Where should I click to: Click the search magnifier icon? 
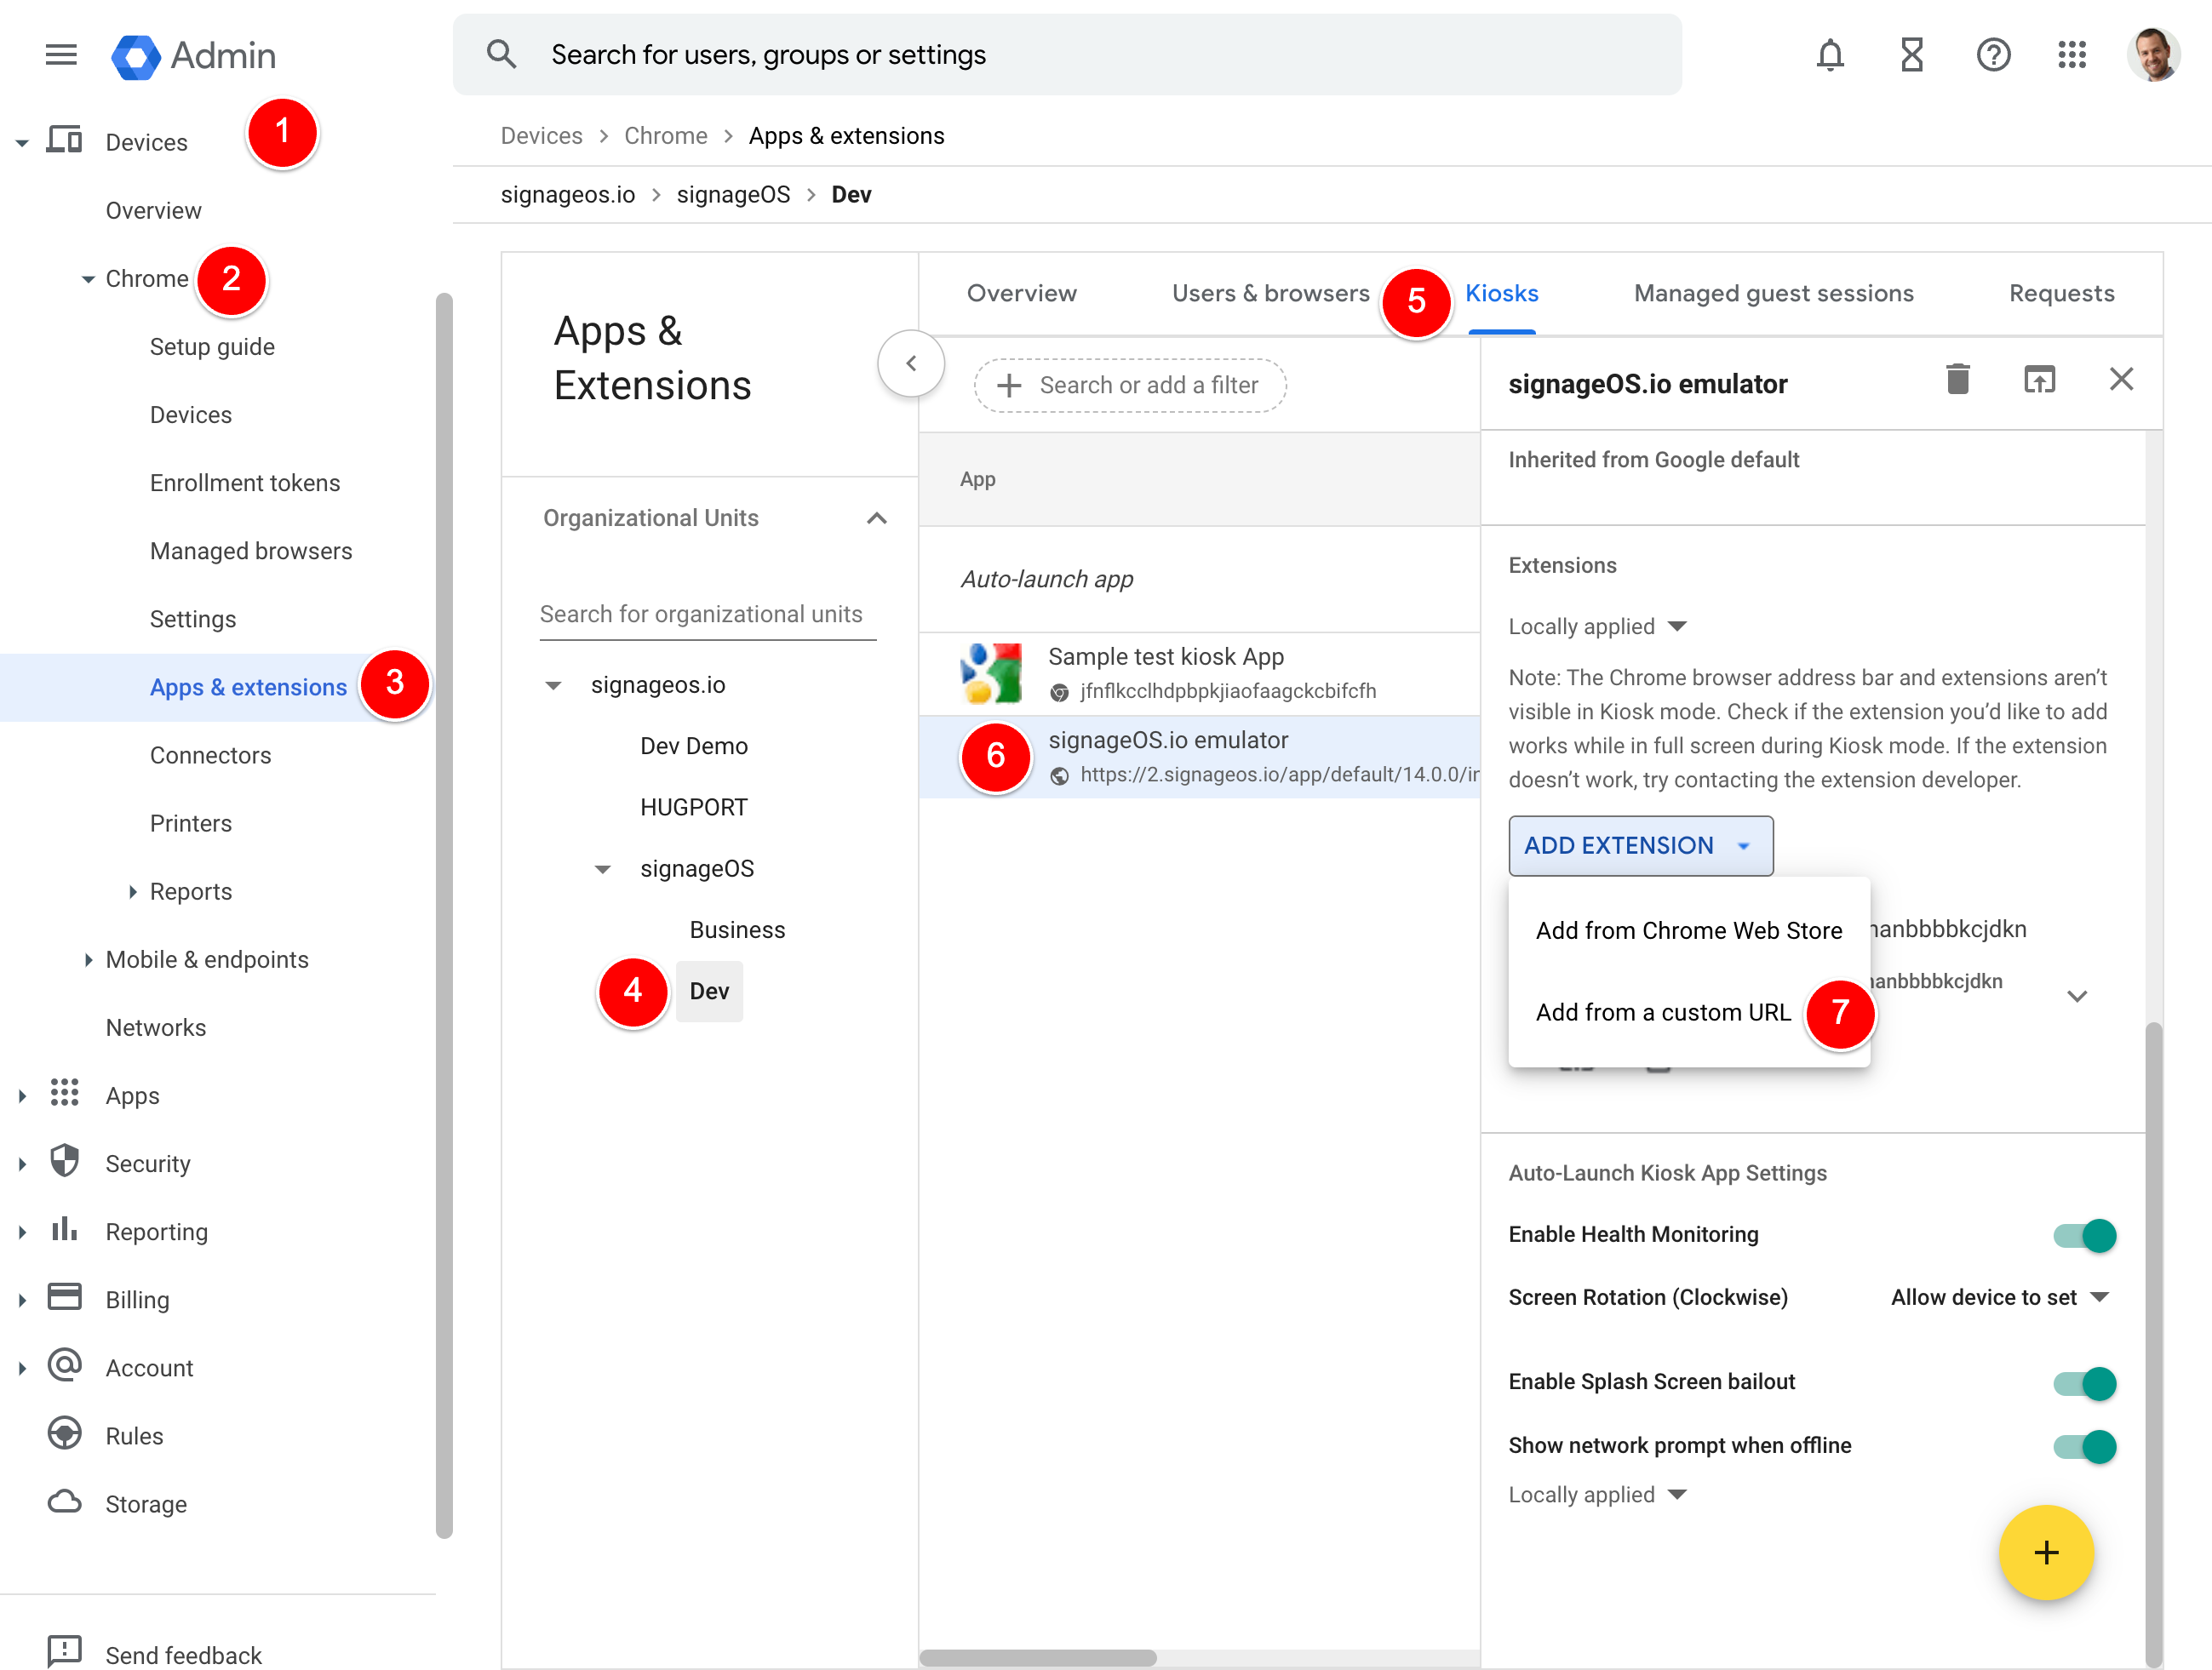click(502, 54)
